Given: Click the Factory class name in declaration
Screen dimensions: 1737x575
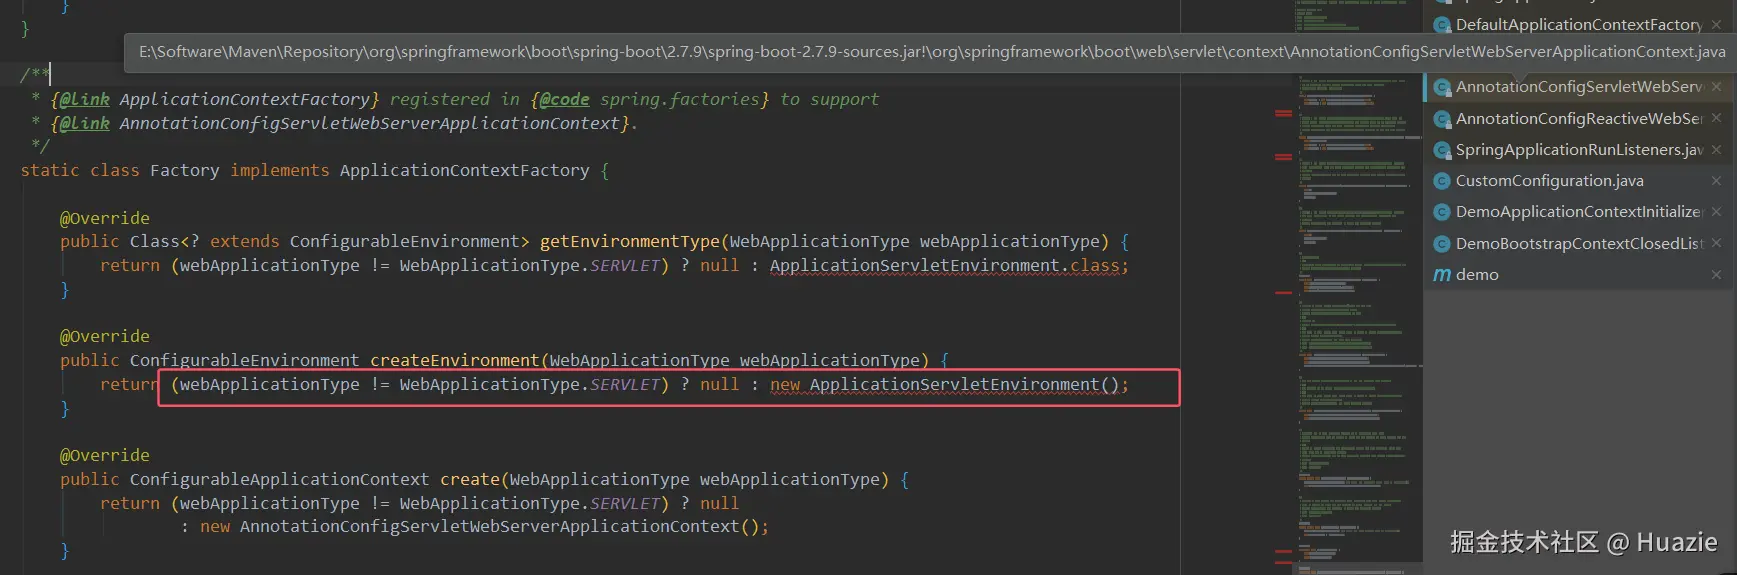Looking at the screenshot, I should 185,170.
